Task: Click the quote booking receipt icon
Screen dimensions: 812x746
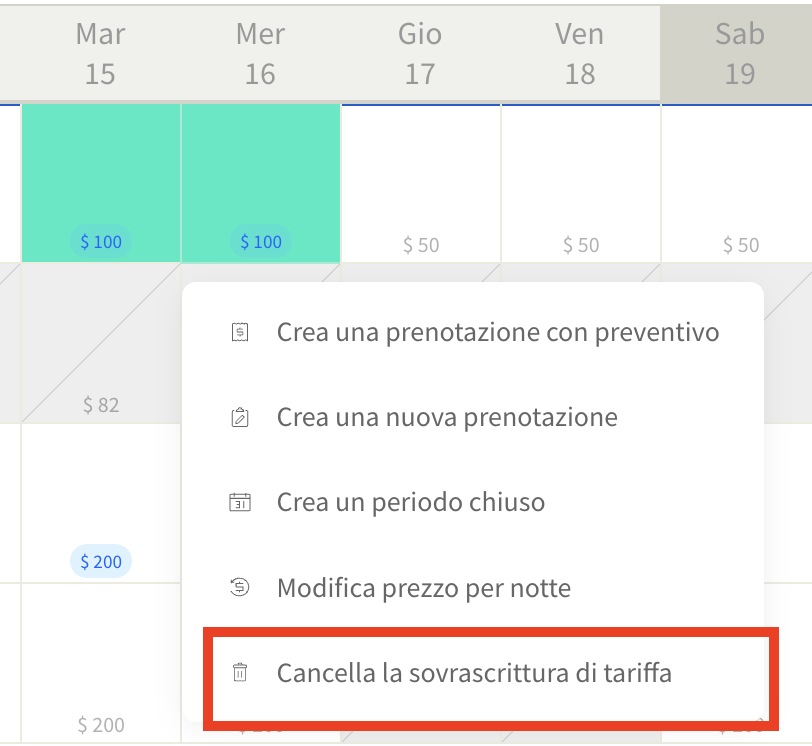Action: coord(239,332)
